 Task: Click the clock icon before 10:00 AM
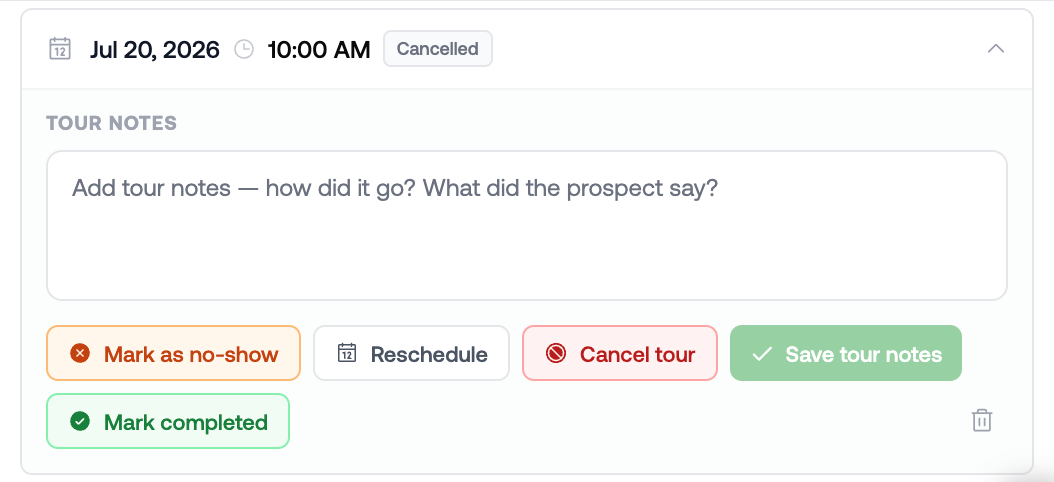(x=244, y=49)
